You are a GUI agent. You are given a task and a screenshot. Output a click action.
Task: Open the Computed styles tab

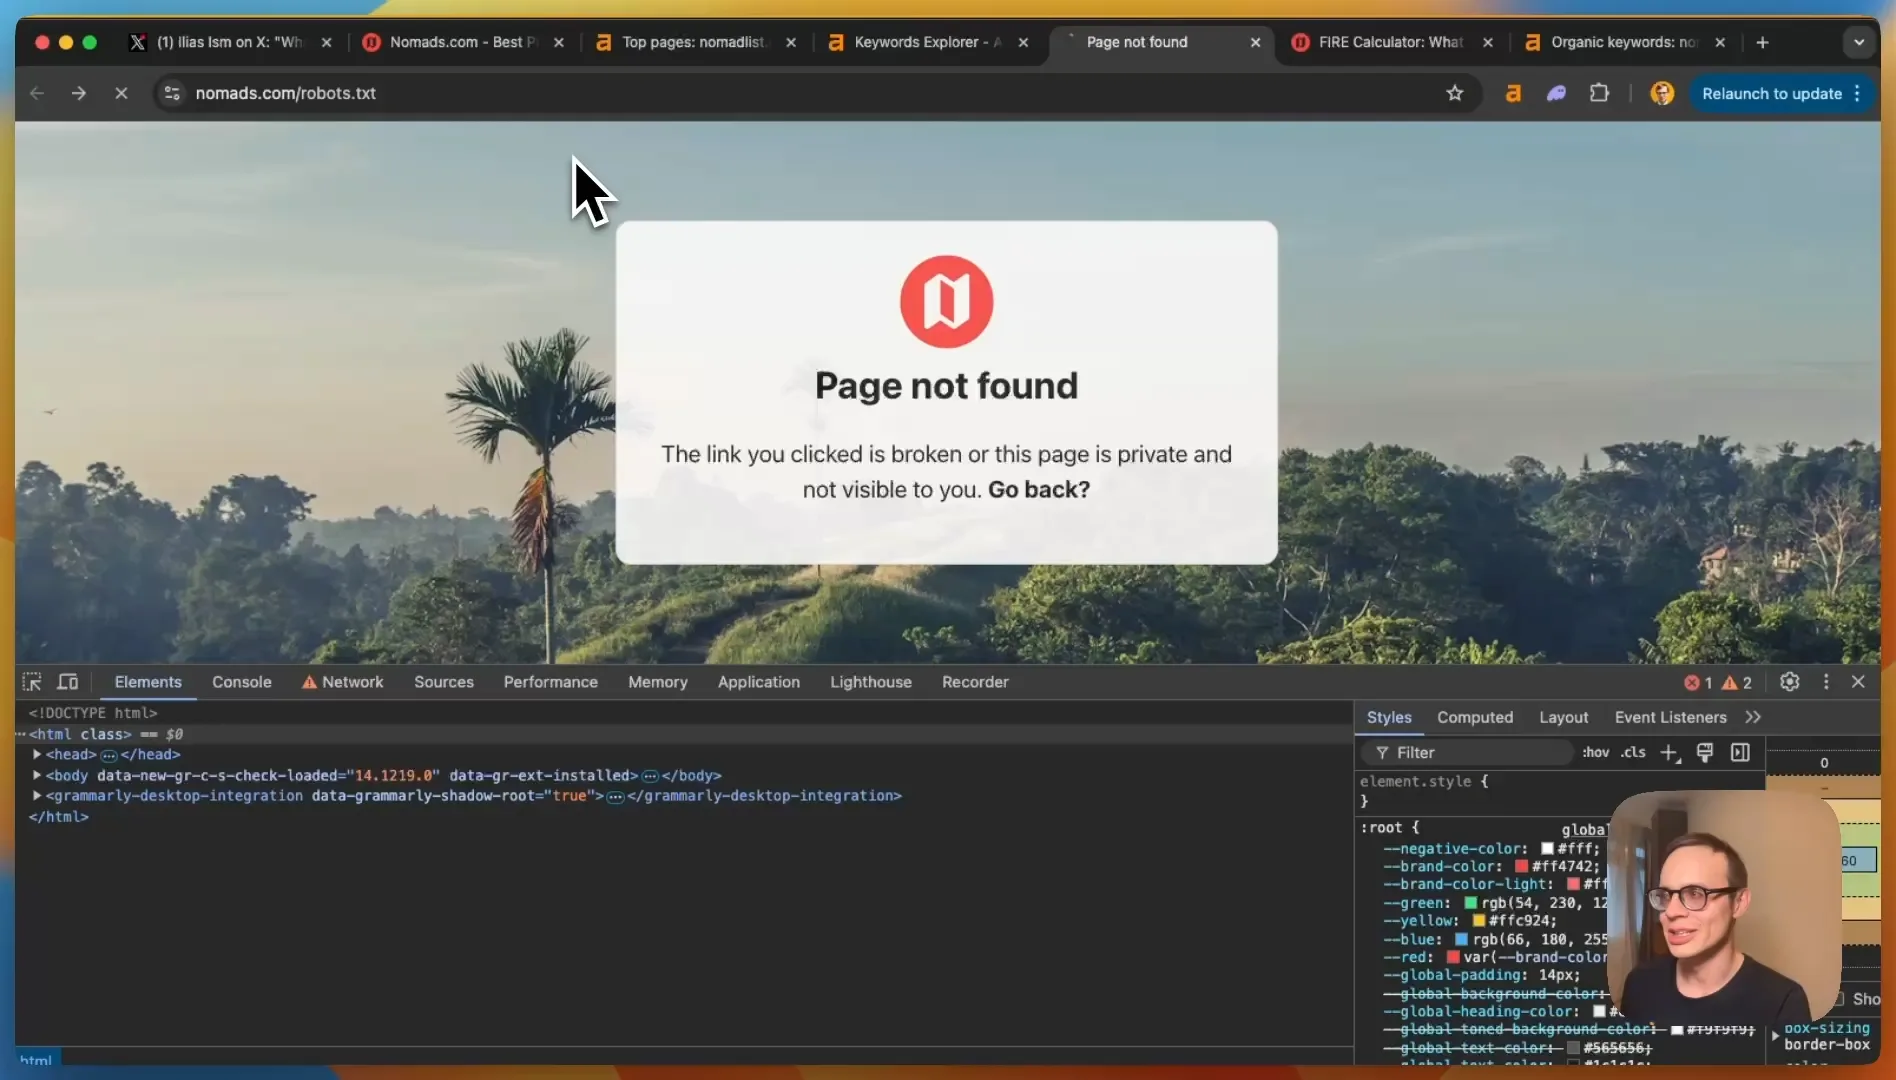coord(1475,717)
